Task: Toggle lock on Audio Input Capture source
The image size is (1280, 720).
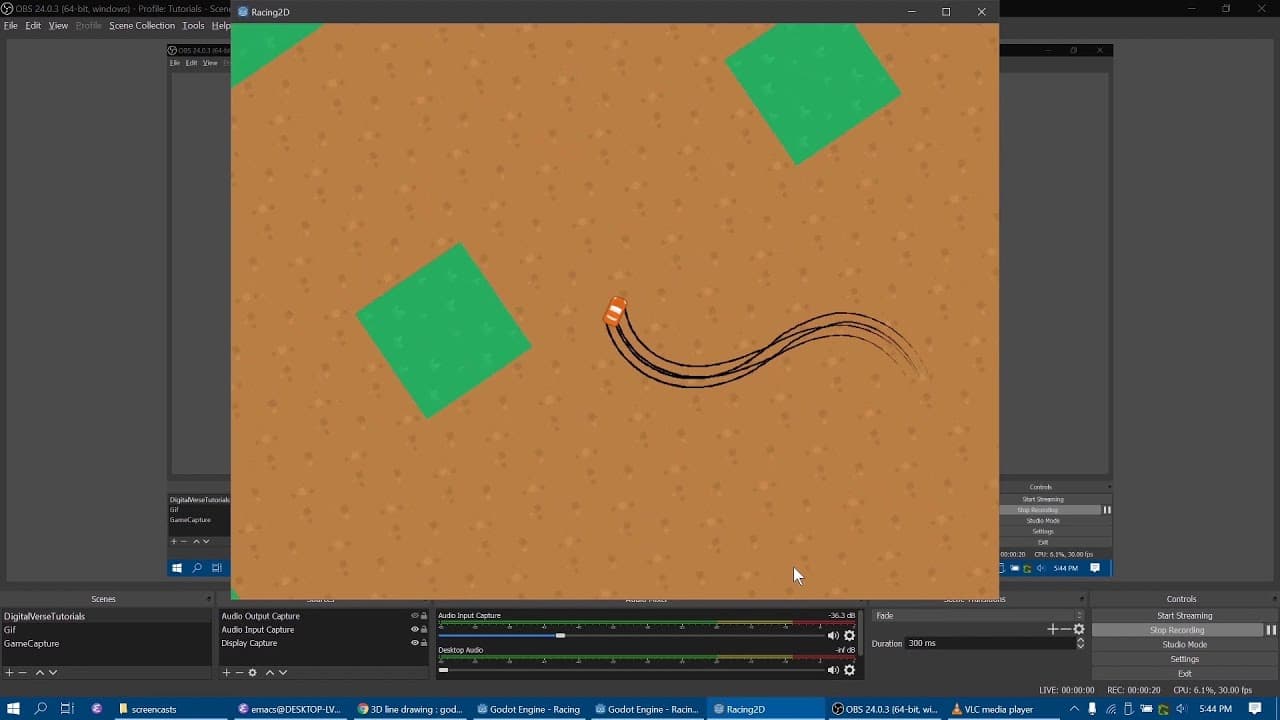Action: pos(424,629)
